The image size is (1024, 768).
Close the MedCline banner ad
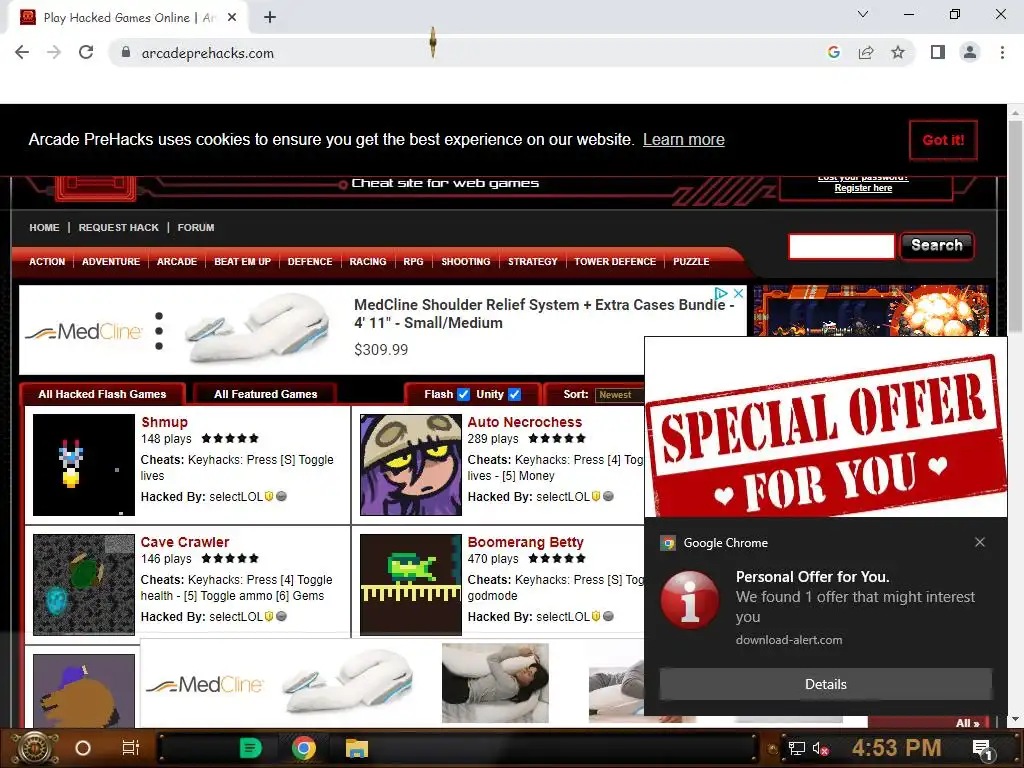point(738,293)
